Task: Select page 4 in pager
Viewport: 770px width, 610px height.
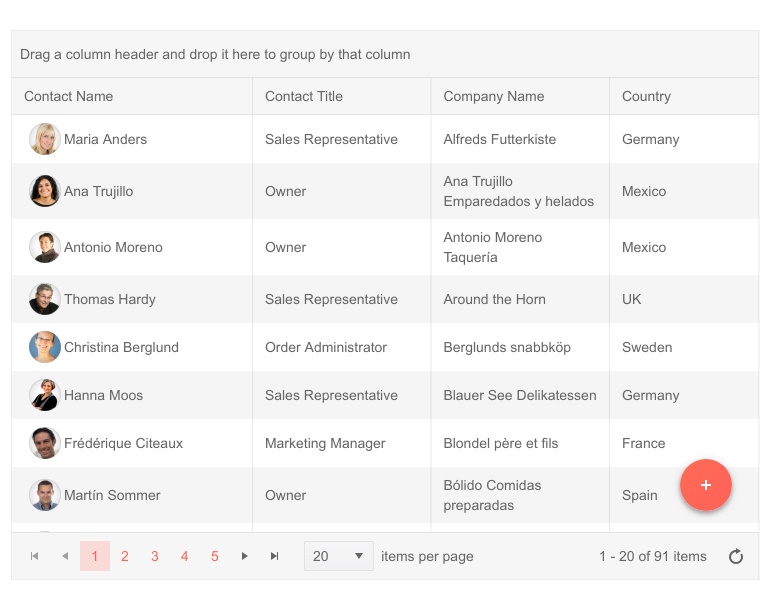Action: tap(185, 556)
